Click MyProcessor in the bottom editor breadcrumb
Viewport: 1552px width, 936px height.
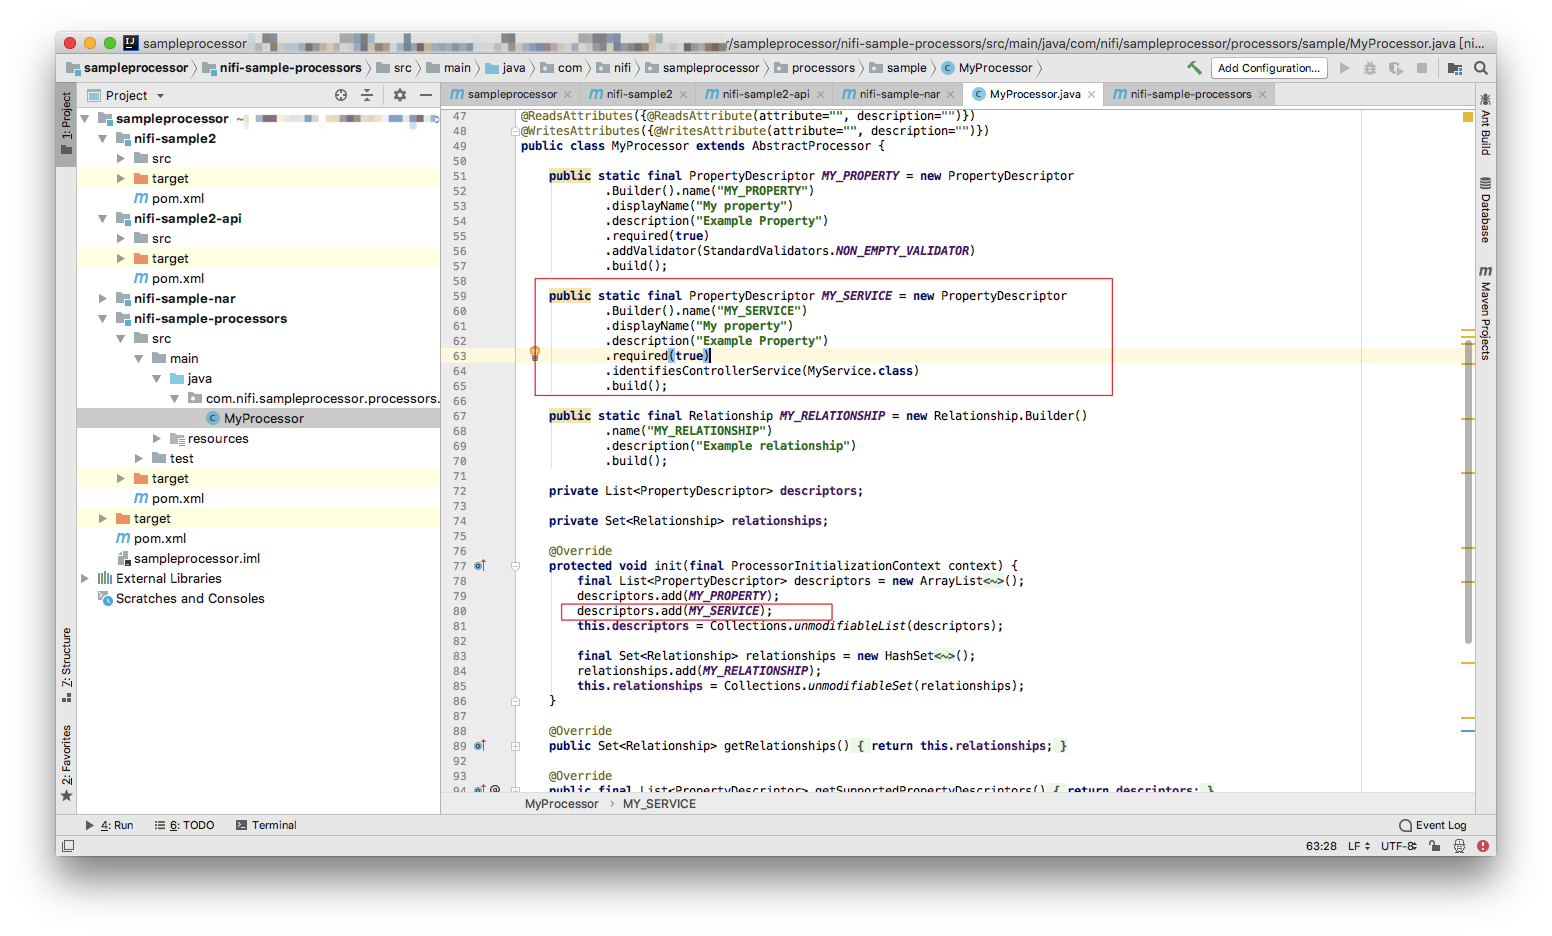[x=561, y=804]
